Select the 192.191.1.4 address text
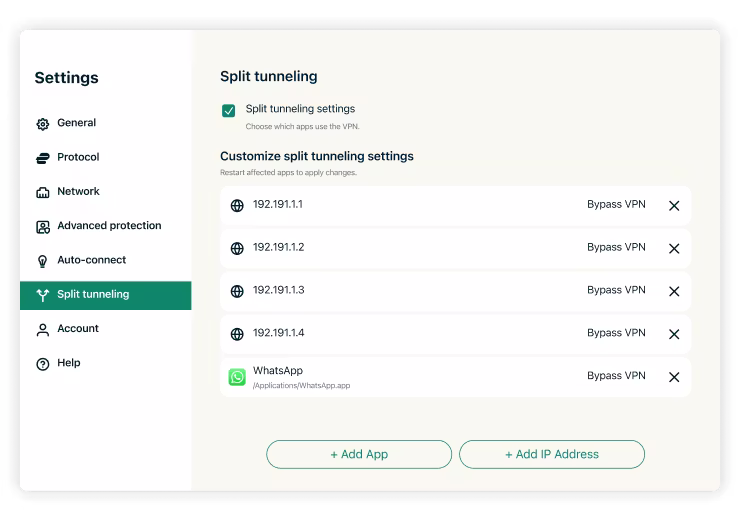The height and width of the screenshot is (520, 740). coord(278,333)
